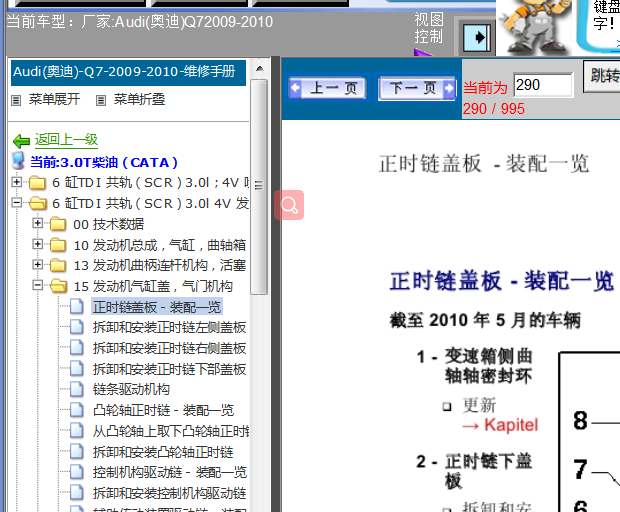The height and width of the screenshot is (512, 620).
Task: Click page icon beside 凸轮轴正时链 - 装配一览
Action: [x=77, y=410]
